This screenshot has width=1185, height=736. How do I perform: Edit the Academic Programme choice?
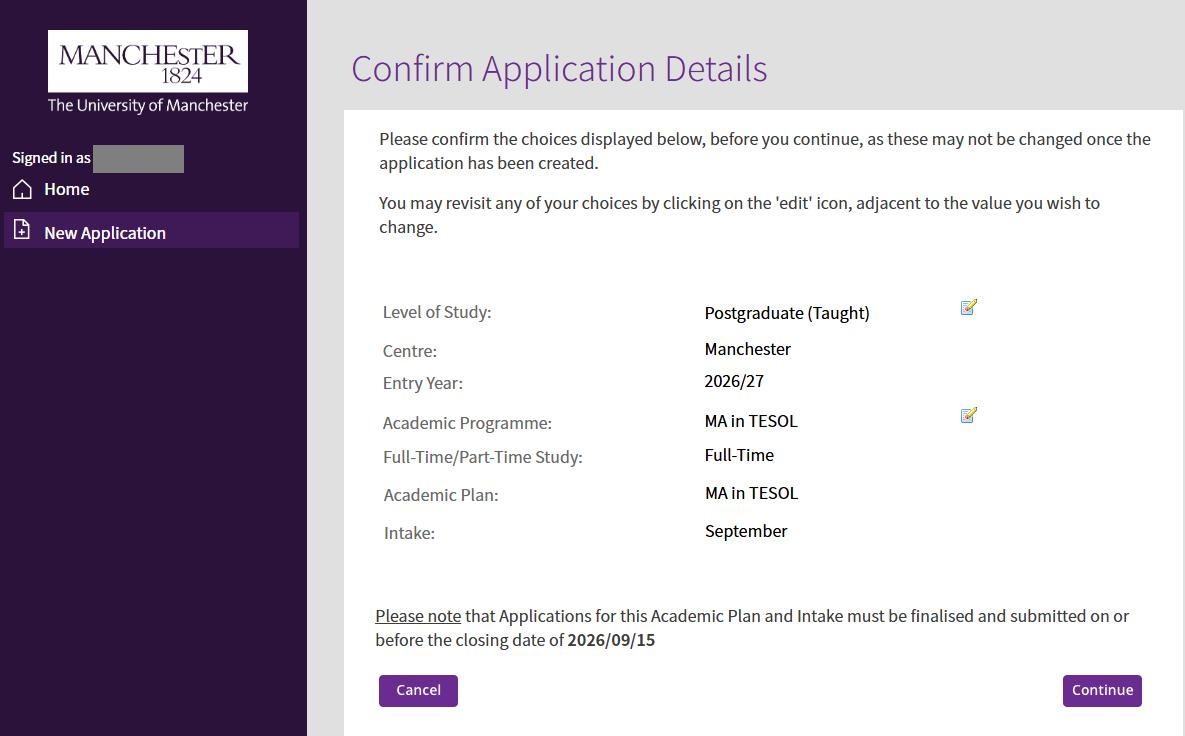point(968,415)
